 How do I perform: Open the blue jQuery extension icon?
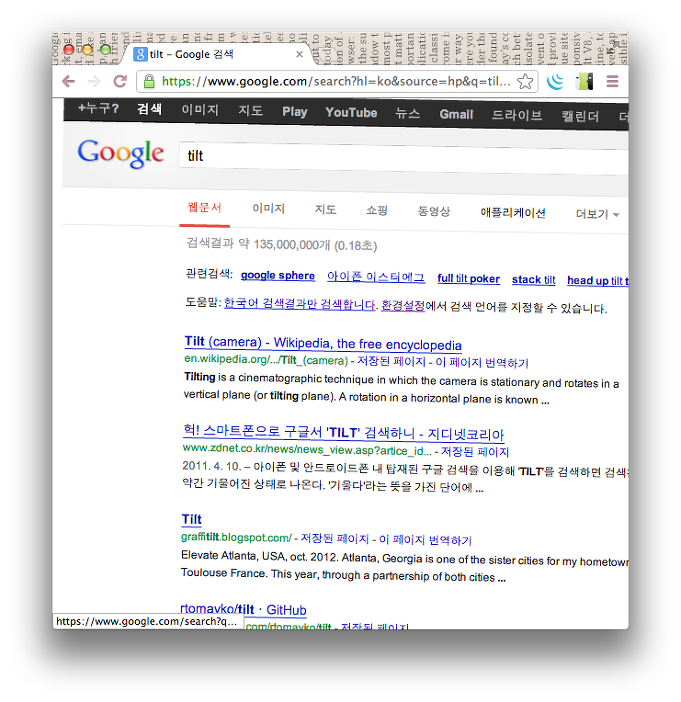[x=555, y=81]
